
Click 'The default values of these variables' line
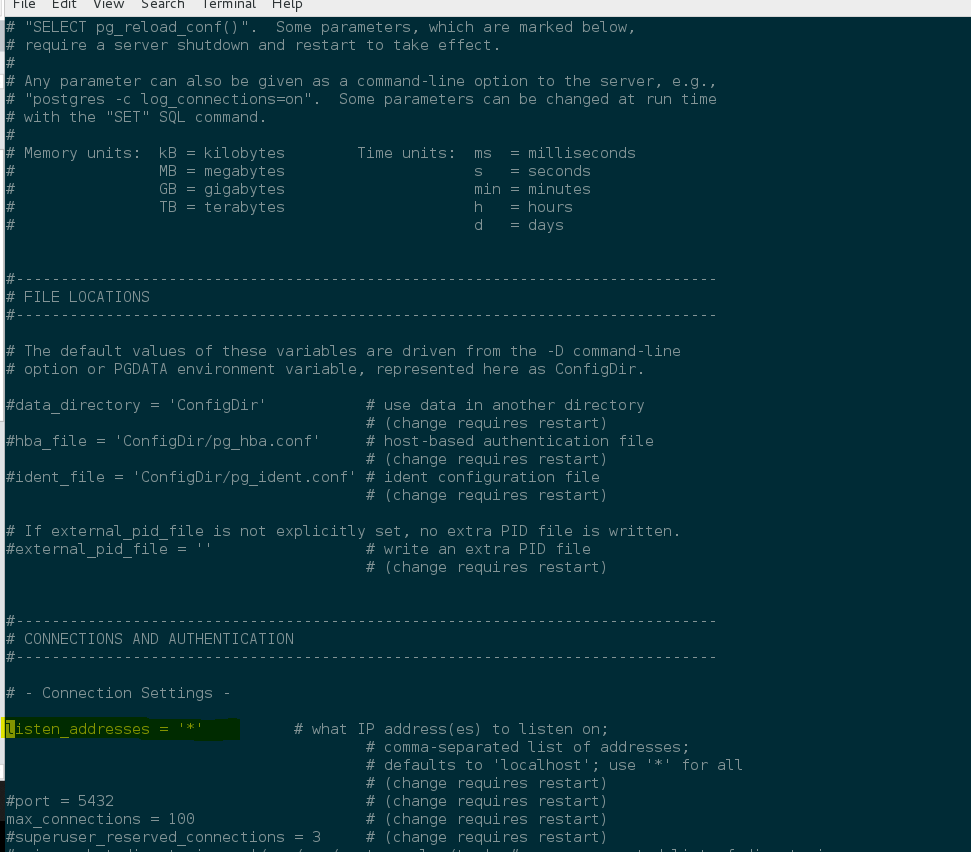(x=343, y=351)
